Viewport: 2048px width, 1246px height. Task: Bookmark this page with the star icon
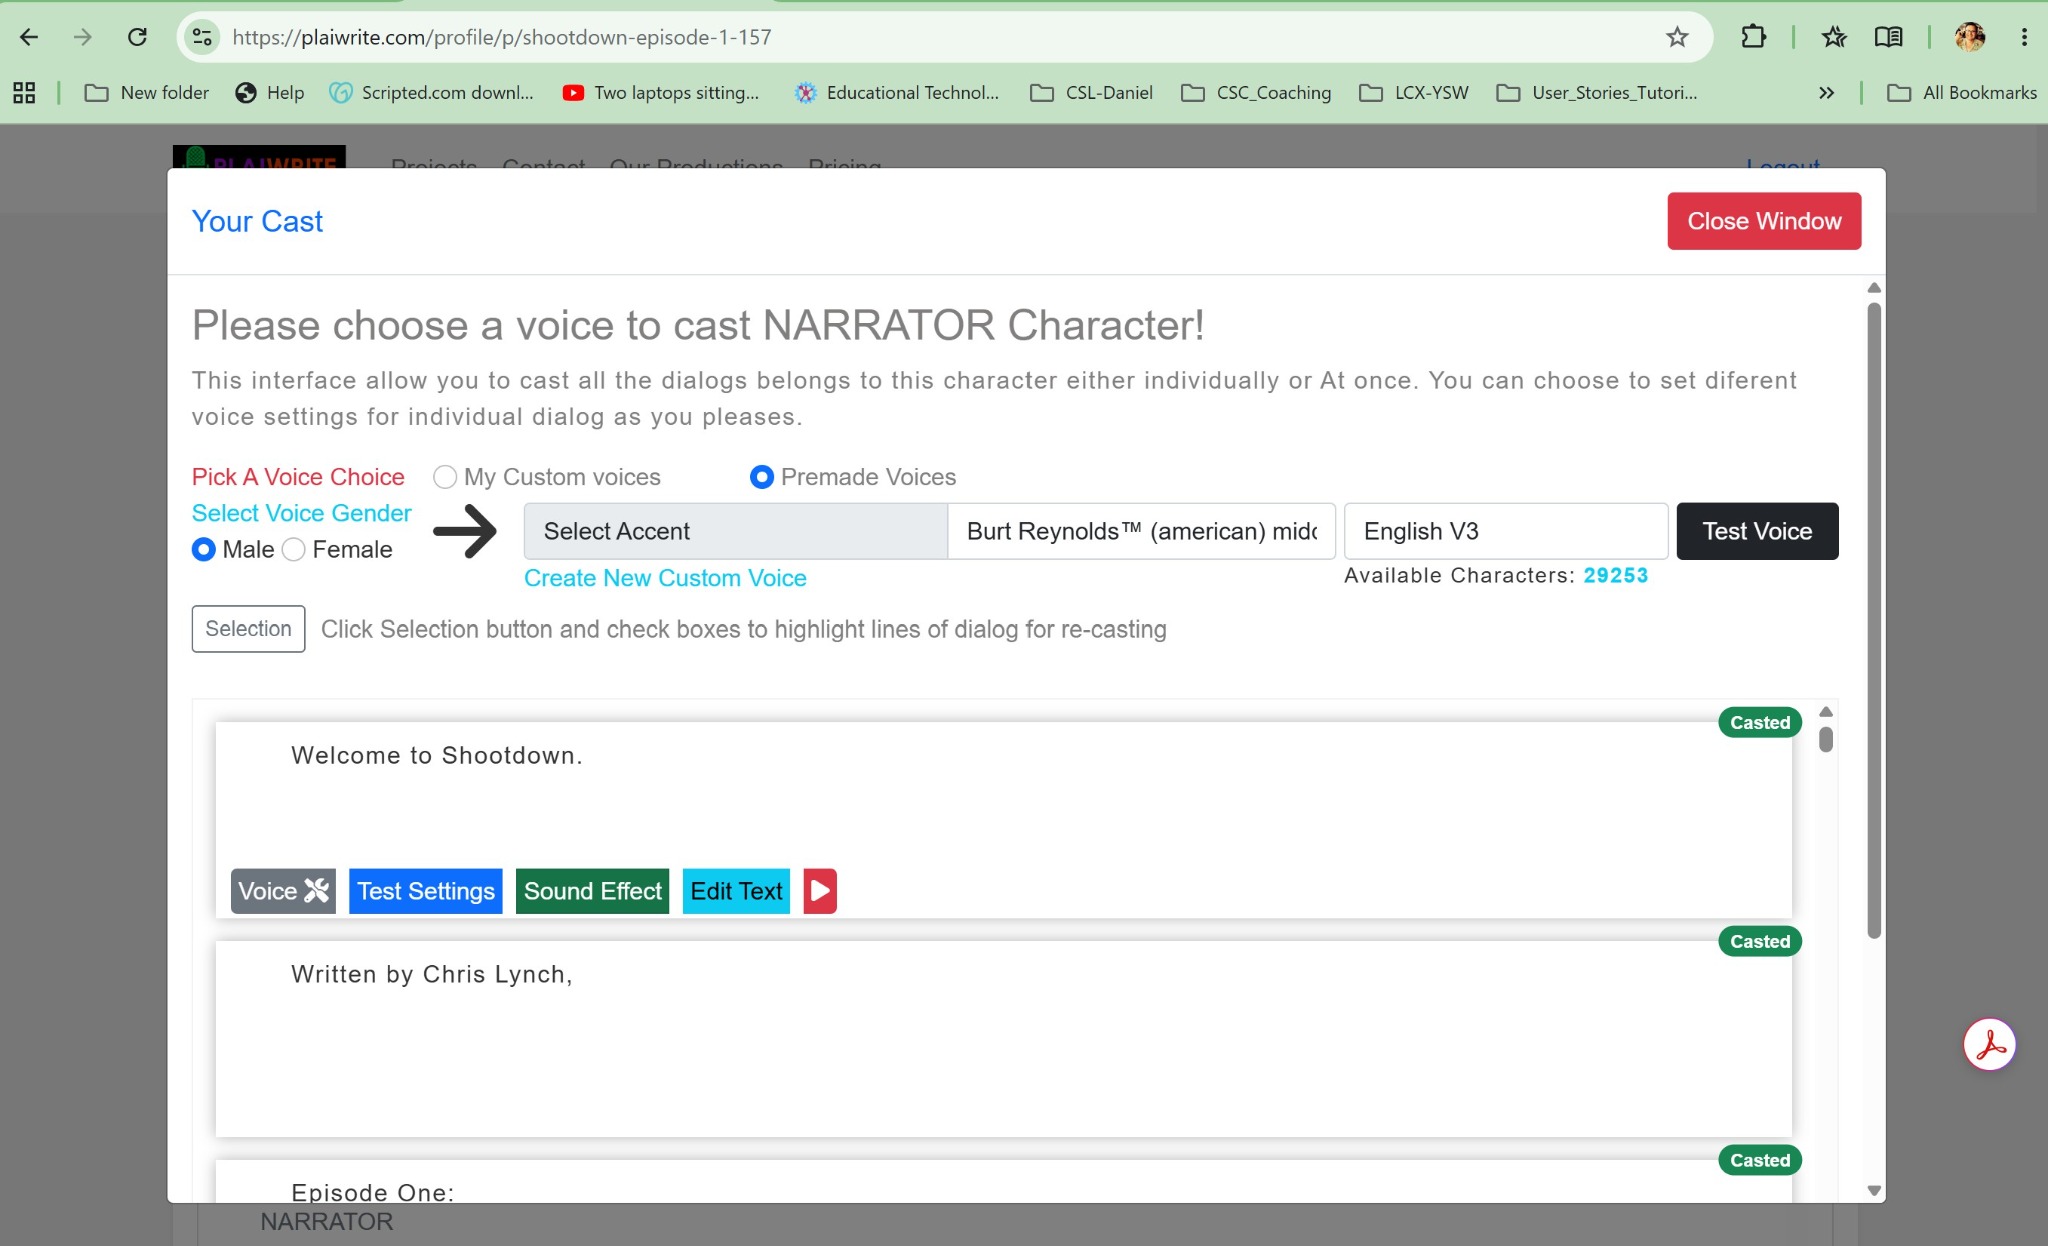click(x=1677, y=37)
